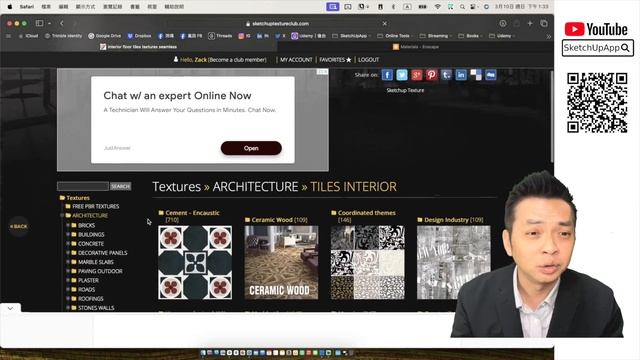Share the page on Pinterest
Image resolution: width=640 pixels, height=360 pixels.
click(x=431, y=75)
